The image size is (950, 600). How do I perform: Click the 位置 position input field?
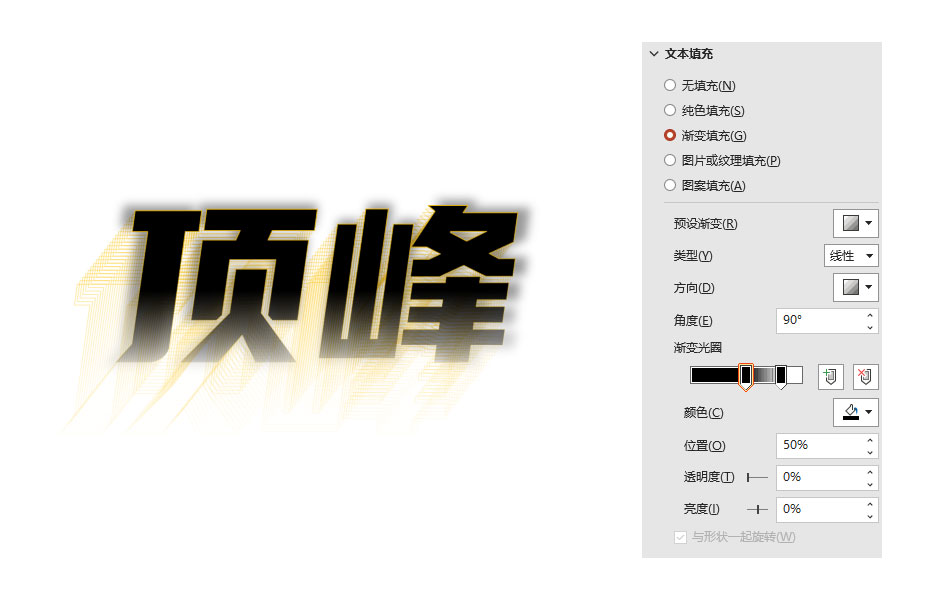(x=819, y=444)
